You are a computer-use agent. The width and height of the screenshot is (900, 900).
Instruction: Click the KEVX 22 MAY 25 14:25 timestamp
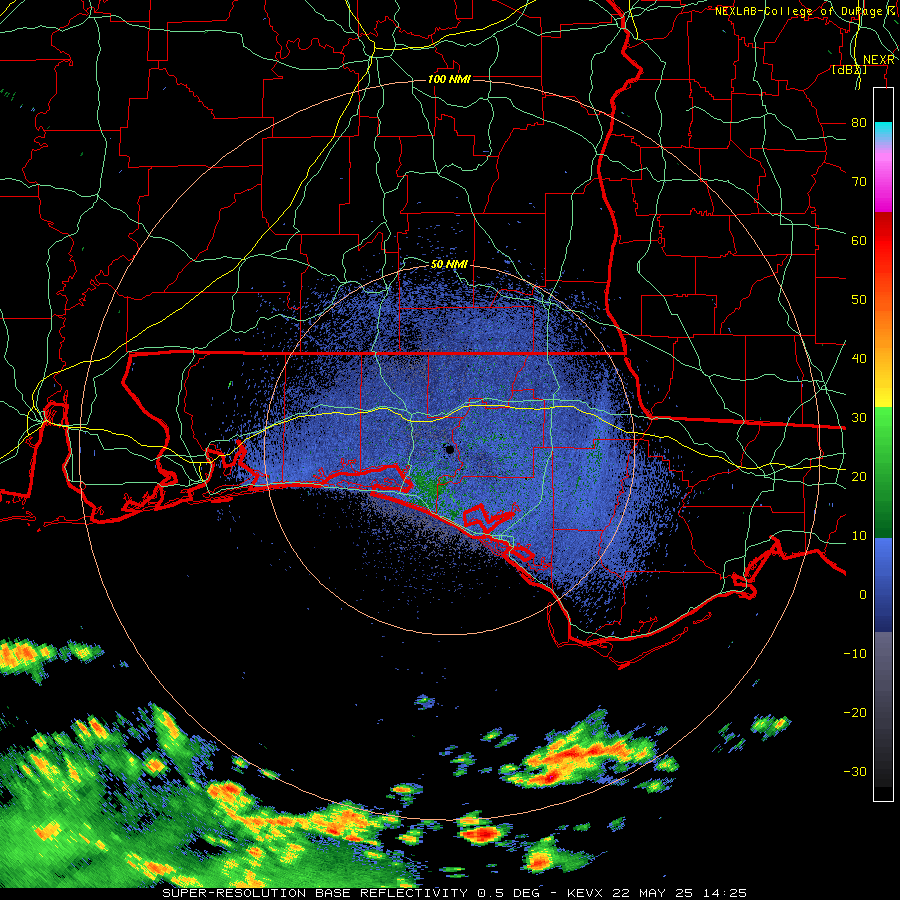coord(657,893)
